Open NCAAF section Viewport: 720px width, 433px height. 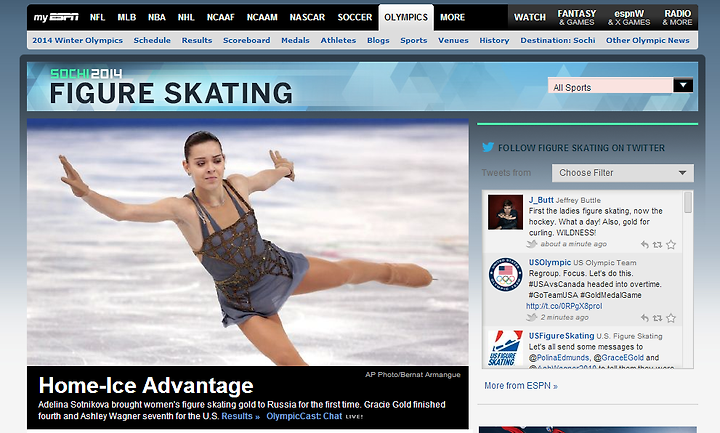coord(220,17)
